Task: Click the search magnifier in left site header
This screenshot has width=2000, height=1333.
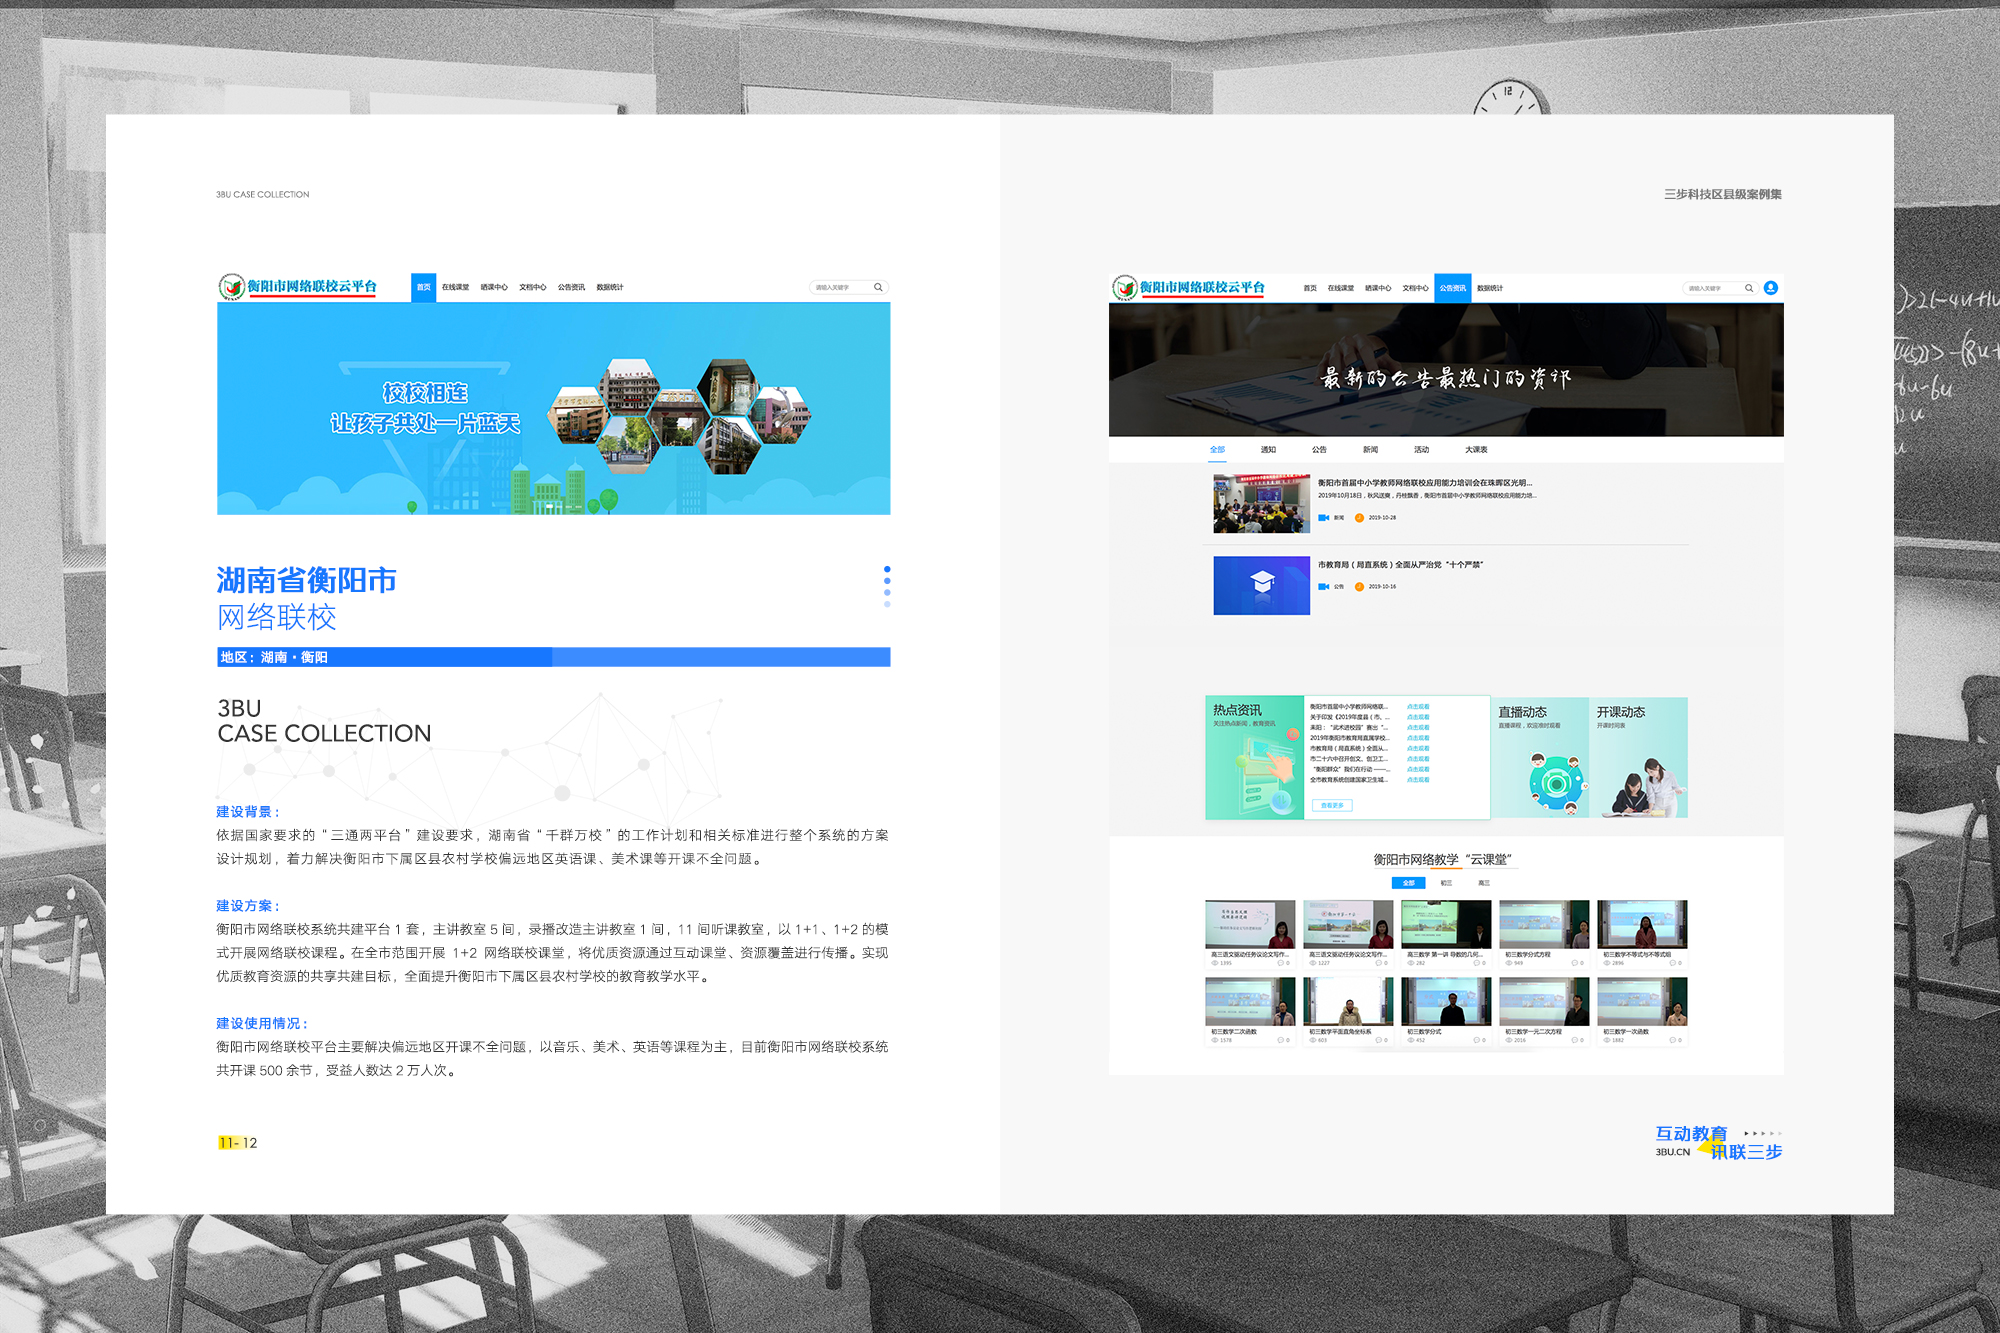Action: 878,287
